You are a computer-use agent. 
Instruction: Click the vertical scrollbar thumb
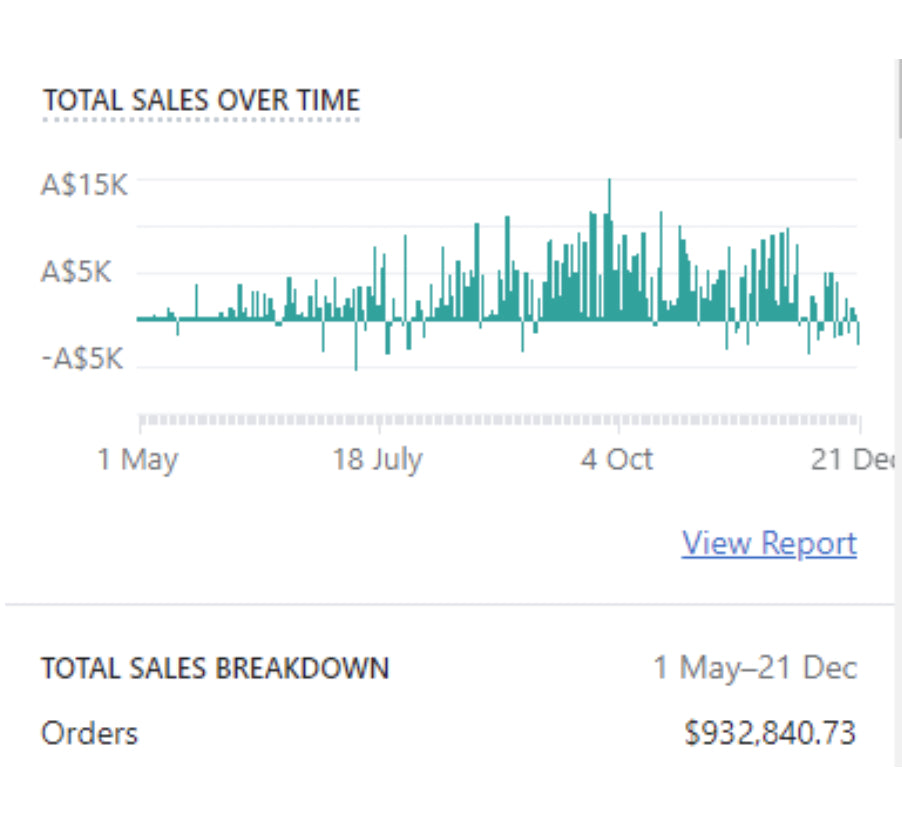coord(899,98)
